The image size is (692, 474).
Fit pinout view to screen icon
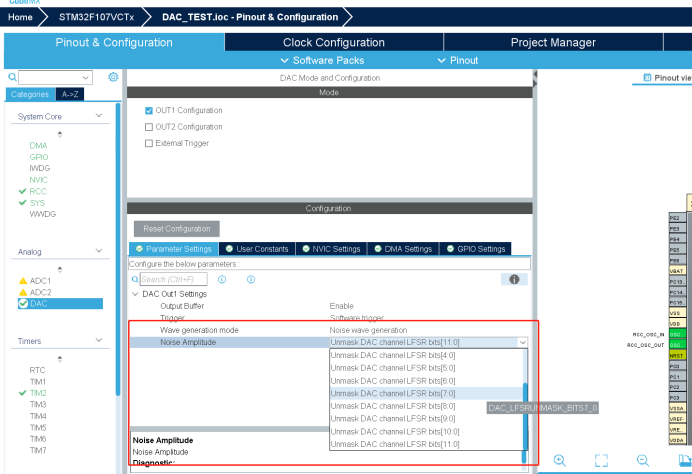pyautogui.click(x=601, y=460)
